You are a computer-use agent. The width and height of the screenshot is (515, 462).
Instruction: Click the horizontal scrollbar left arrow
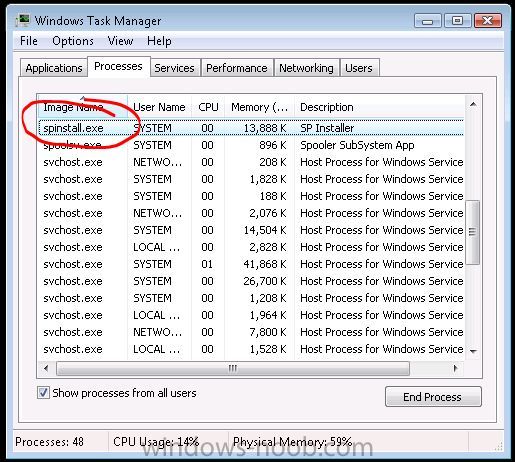point(46,368)
